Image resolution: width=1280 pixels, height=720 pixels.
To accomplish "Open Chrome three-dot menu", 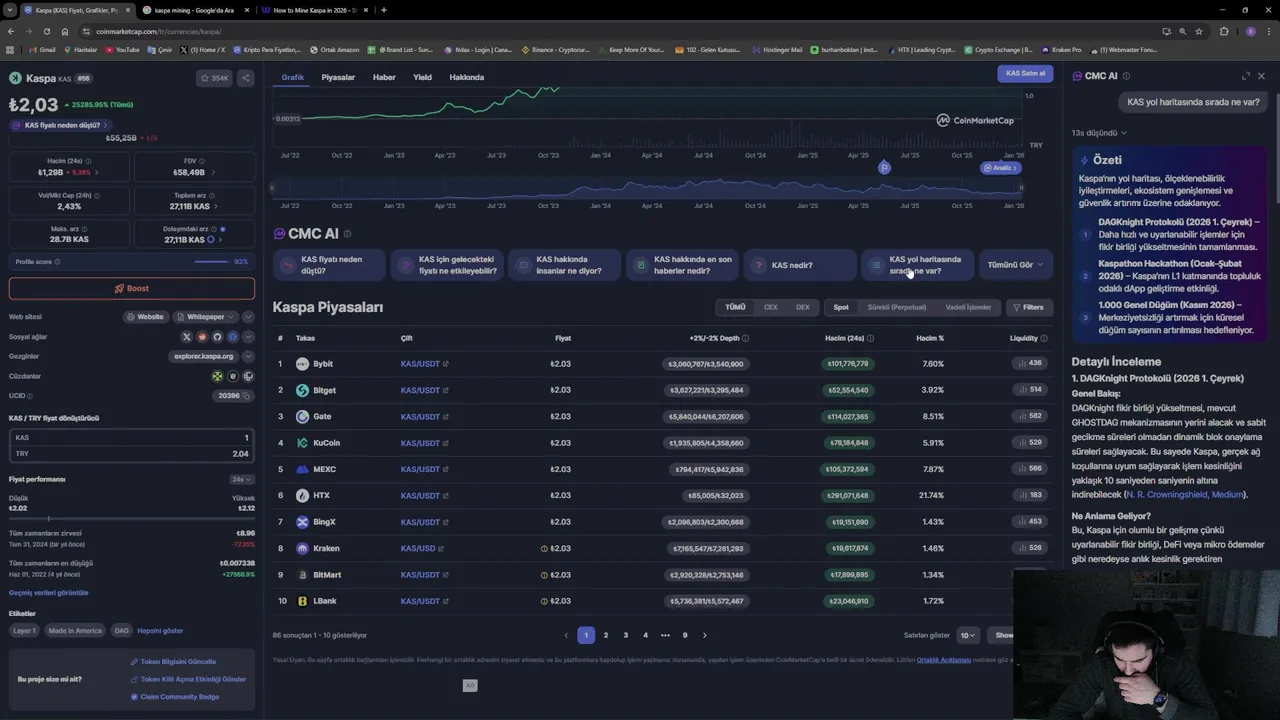I will click(x=1268, y=31).
